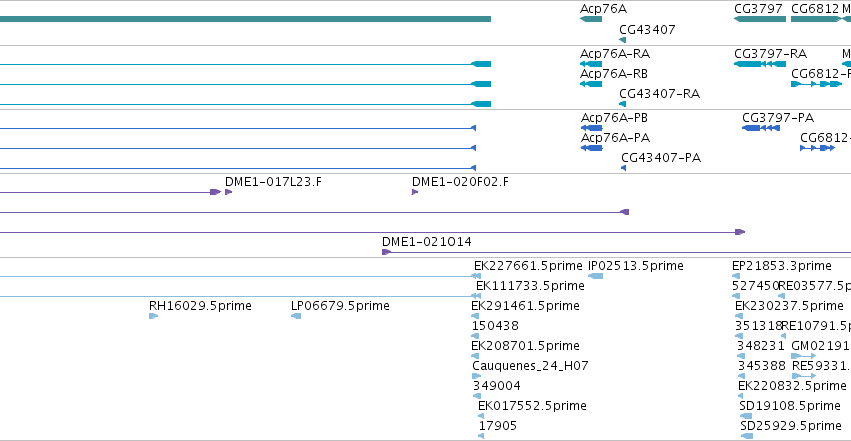Screen dimensions: 851x441
Task: Select the DME1-021O14 feature start
Action: (x=386, y=252)
